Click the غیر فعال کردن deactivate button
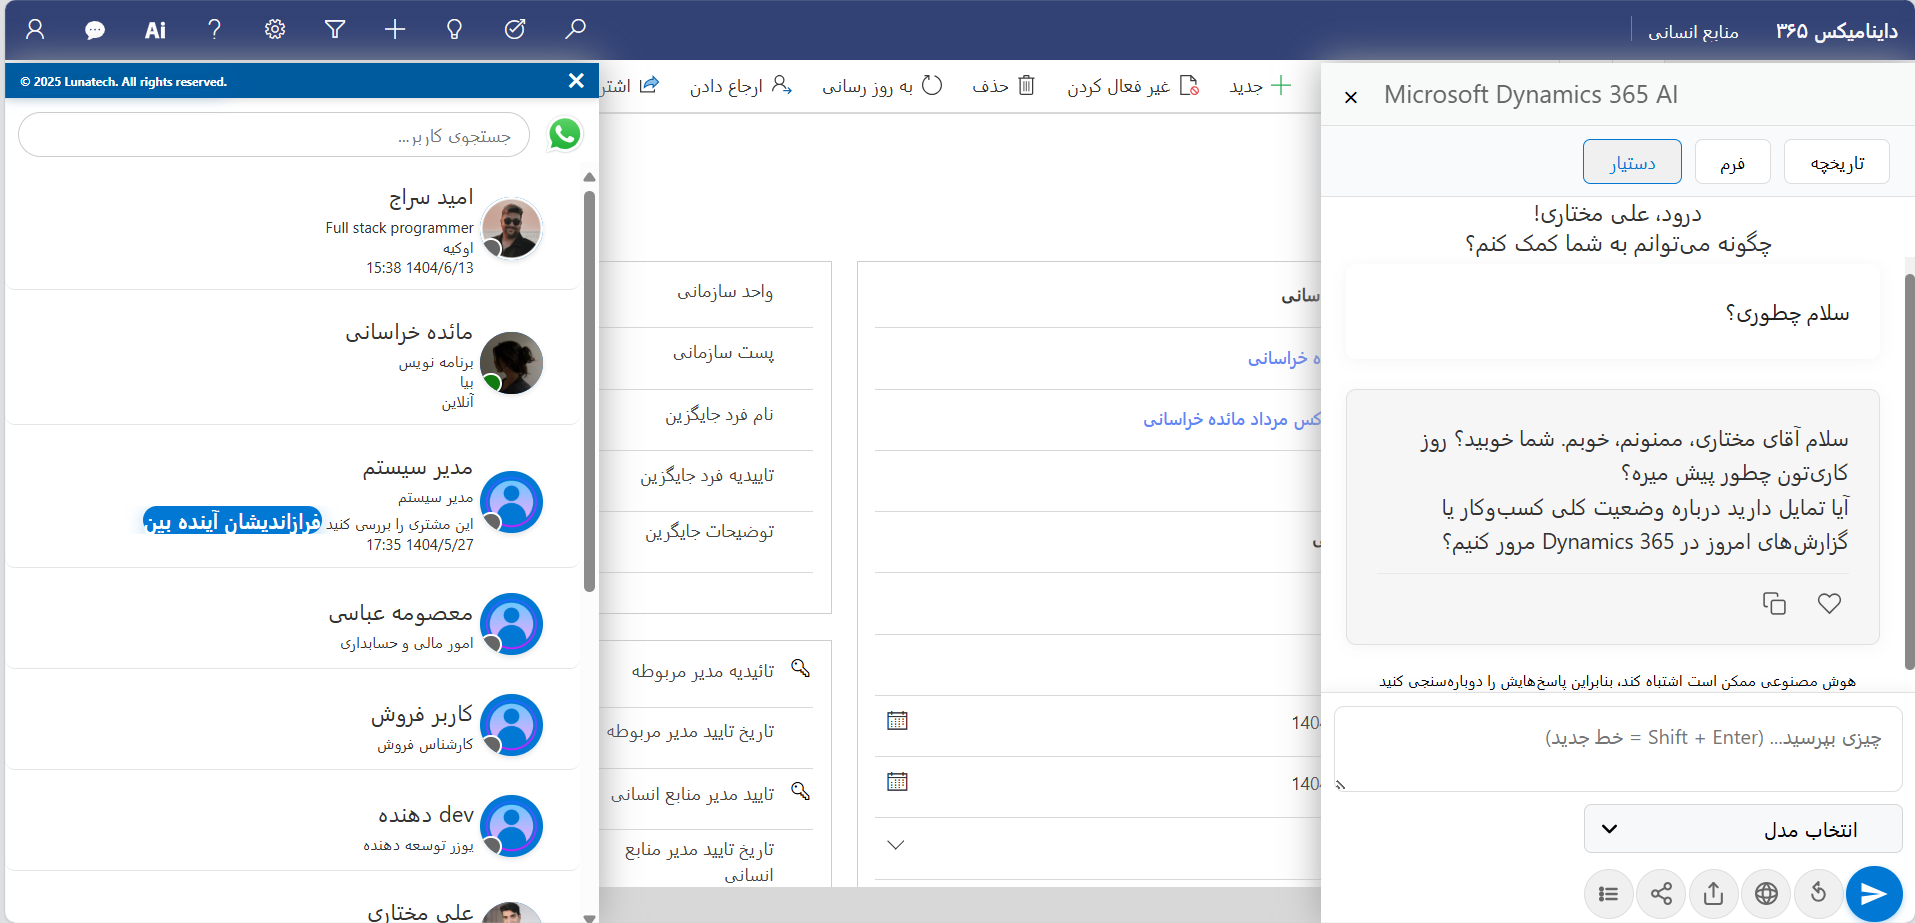The height and width of the screenshot is (923, 1915). (1132, 86)
